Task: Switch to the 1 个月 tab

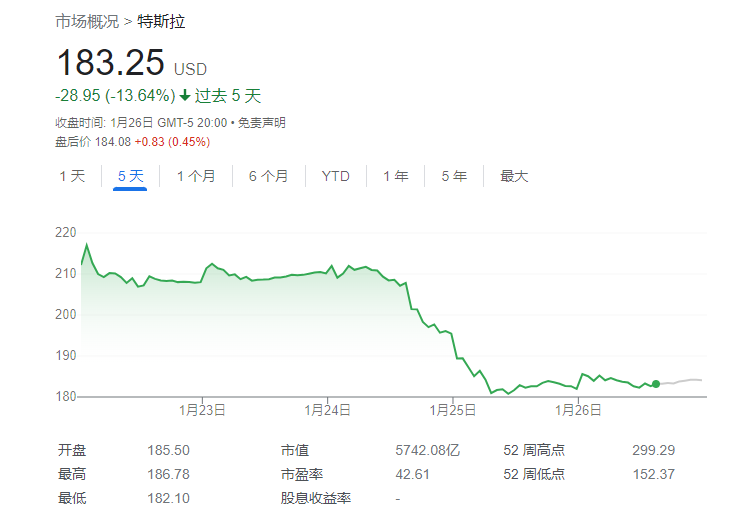Action: [x=196, y=176]
